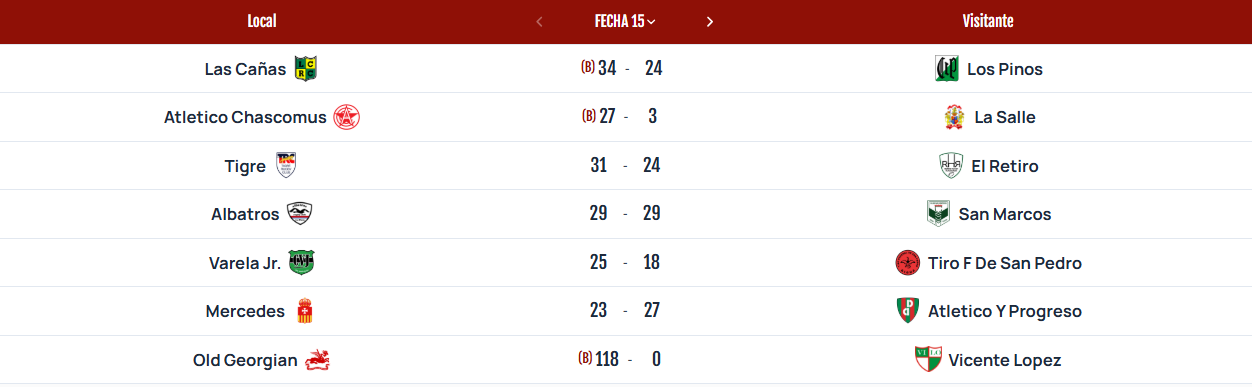Click the Tiro F De San Pedro badge
The height and width of the screenshot is (387, 1252).
[x=908, y=263]
